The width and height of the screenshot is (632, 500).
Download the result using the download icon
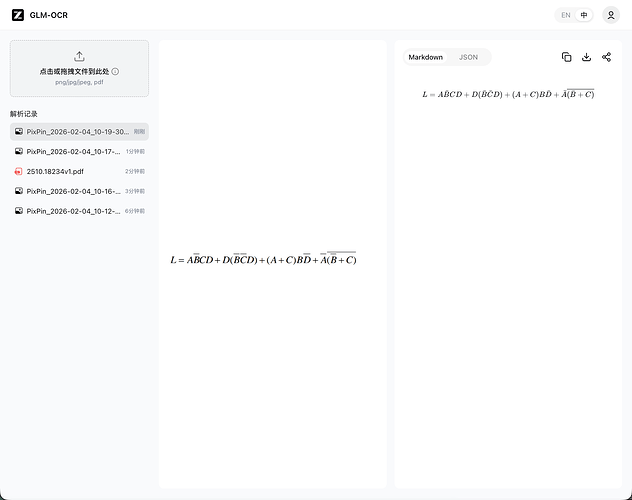(x=586, y=57)
